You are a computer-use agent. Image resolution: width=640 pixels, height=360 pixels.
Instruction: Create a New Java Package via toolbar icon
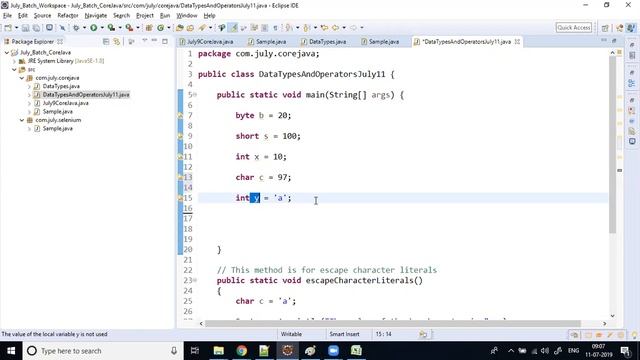(x=149, y=28)
